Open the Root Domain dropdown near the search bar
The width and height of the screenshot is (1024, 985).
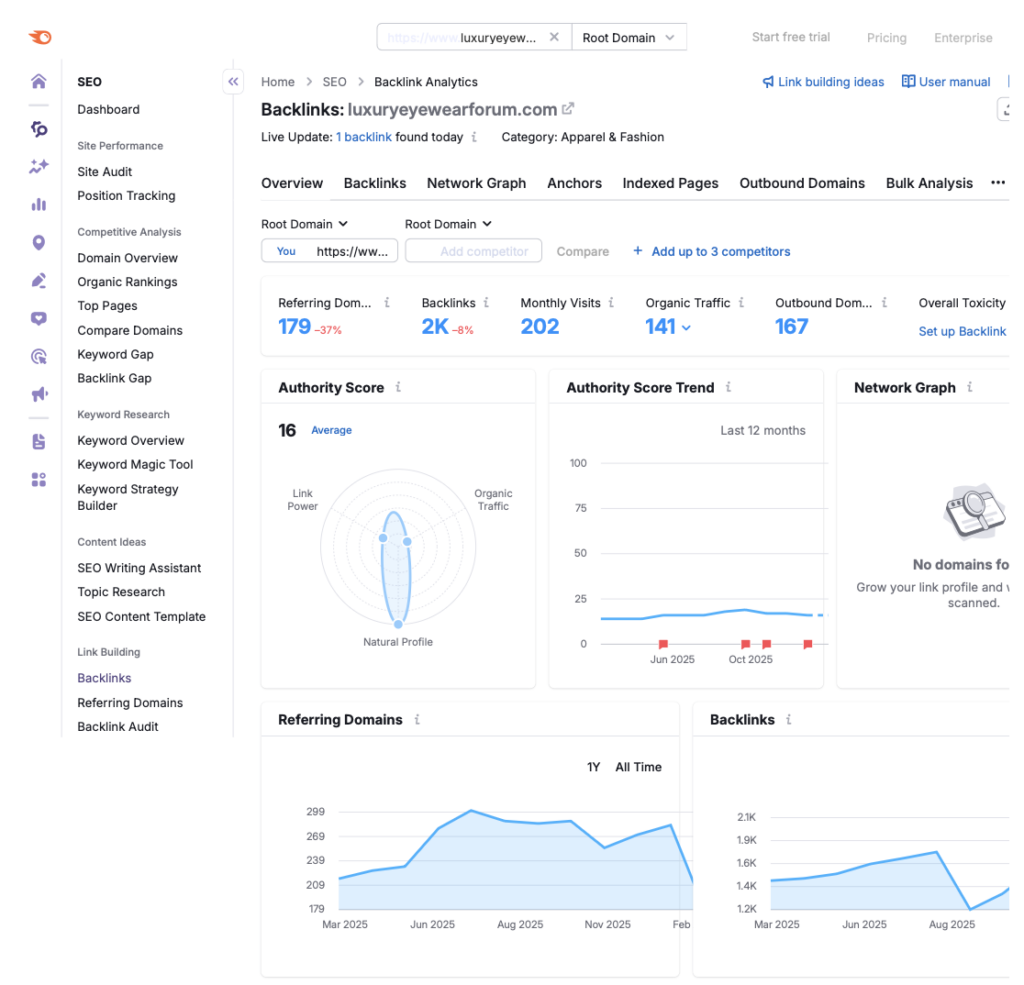point(628,37)
